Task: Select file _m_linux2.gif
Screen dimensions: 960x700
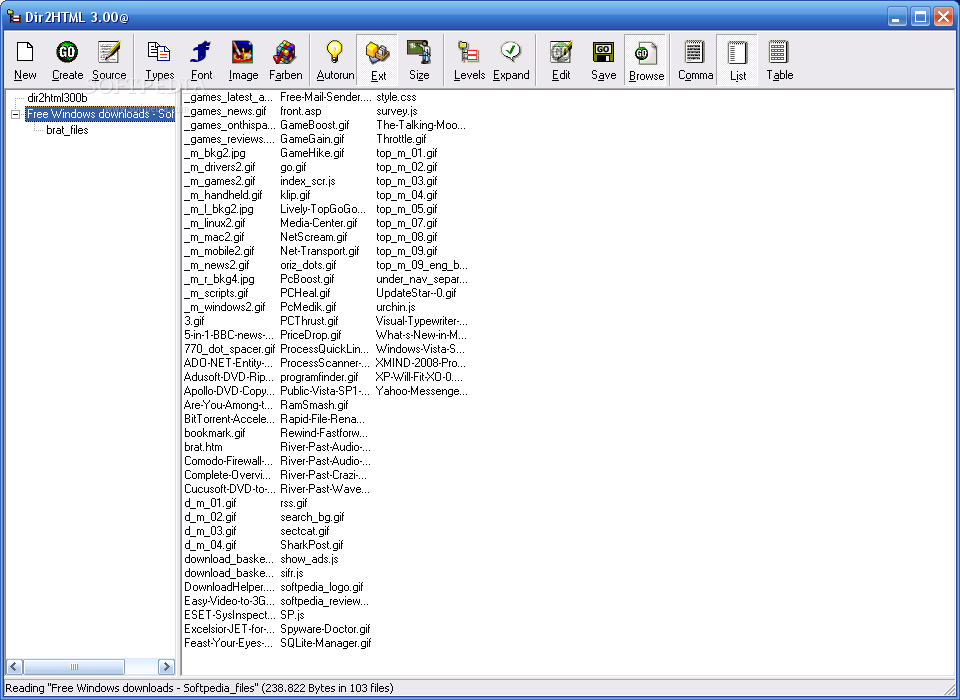Action: tap(215, 223)
